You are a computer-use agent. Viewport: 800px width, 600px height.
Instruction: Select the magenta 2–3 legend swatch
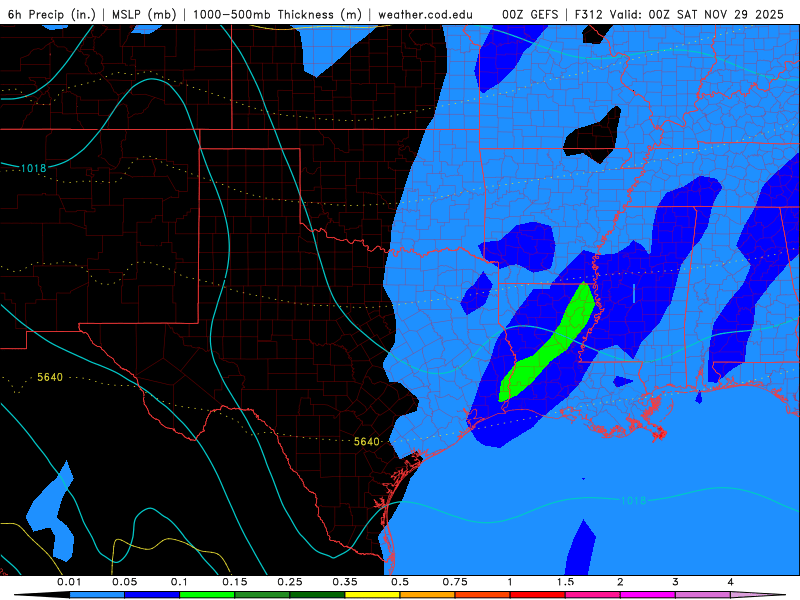648,595
